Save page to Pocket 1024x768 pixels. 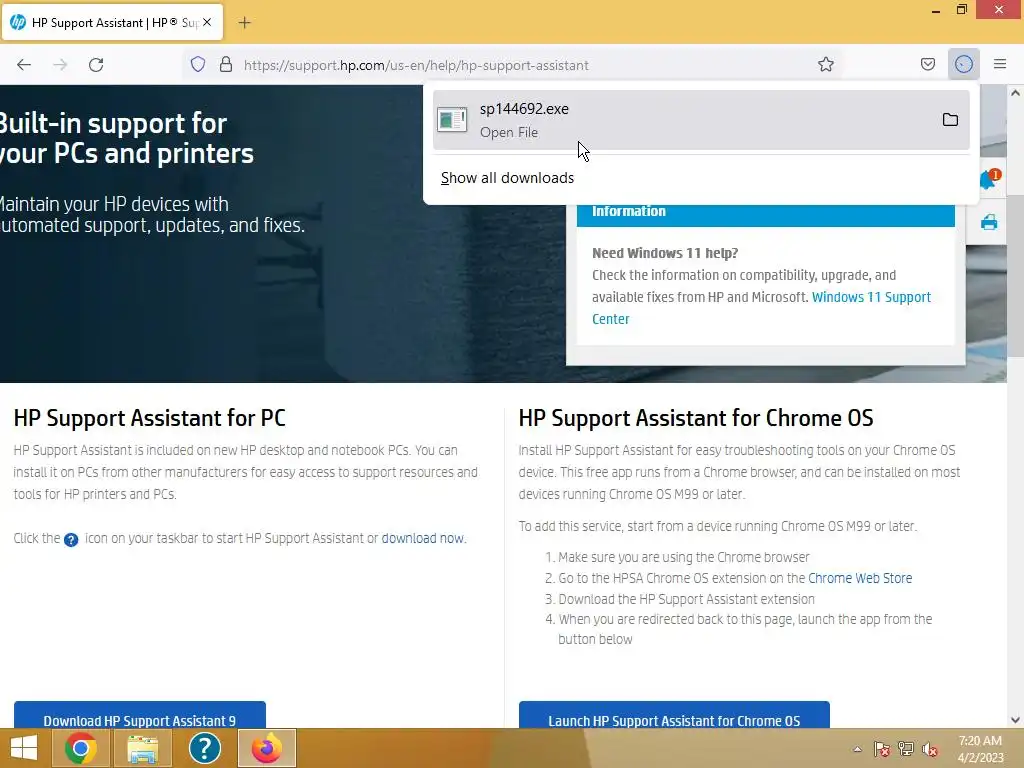(927, 65)
